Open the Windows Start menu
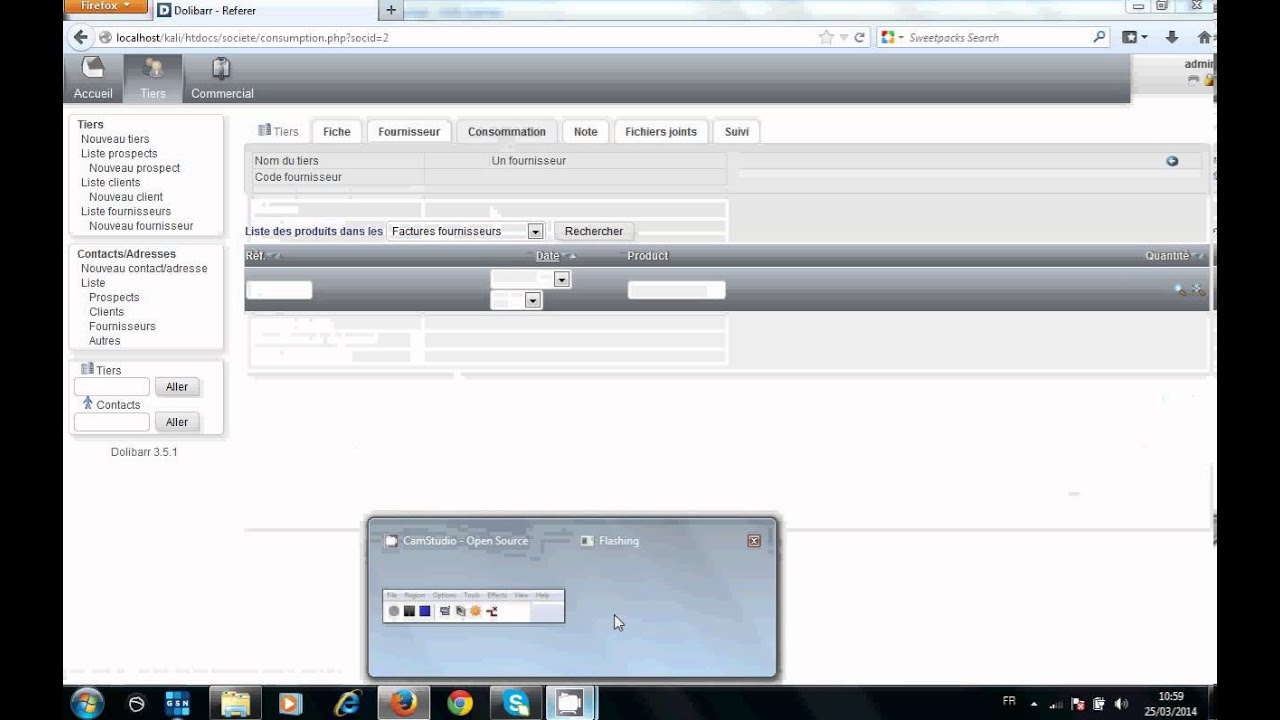 tap(87, 703)
